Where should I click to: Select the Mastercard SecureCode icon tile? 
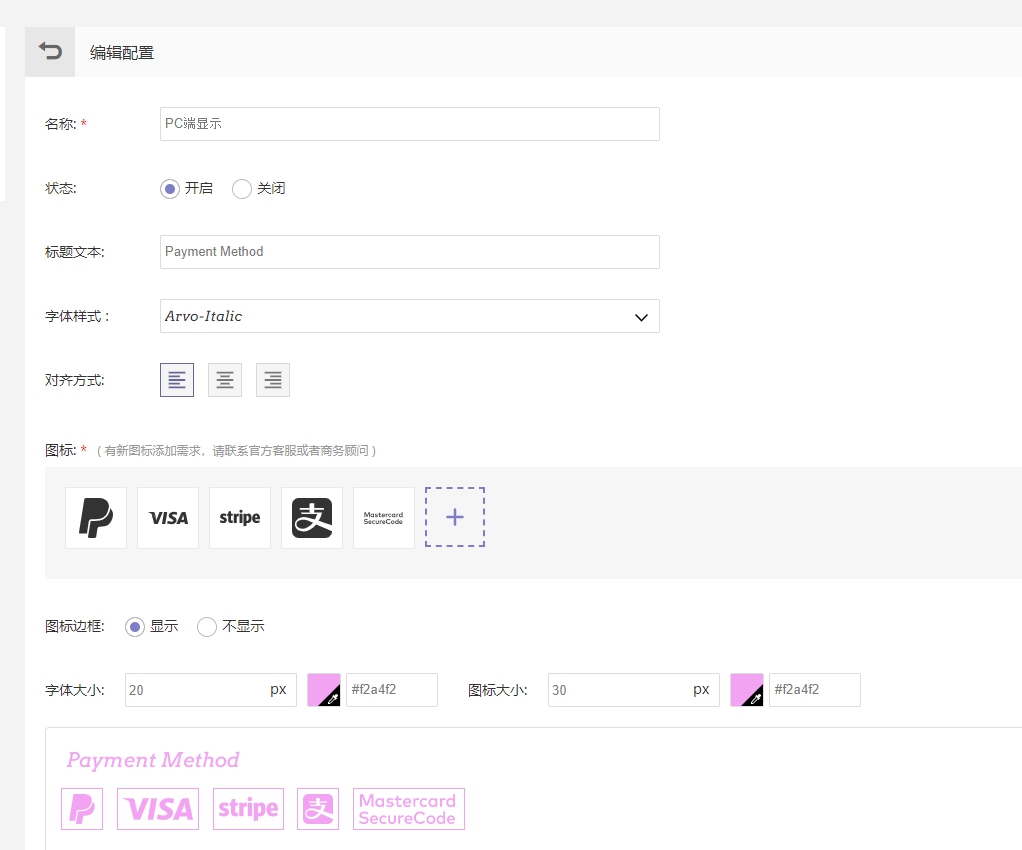(x=384, y=518)
